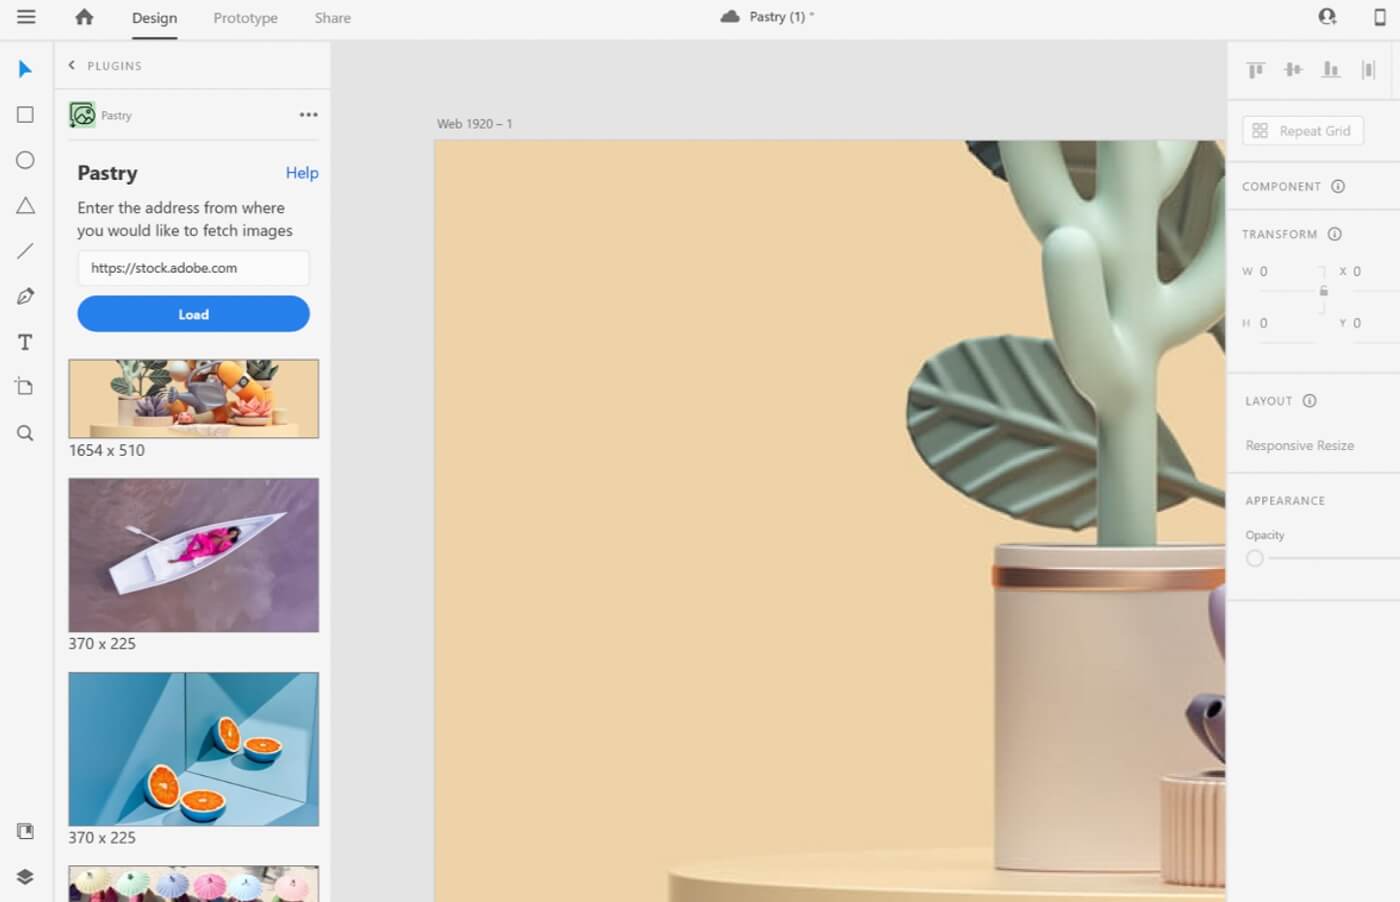Focus the X position field
The image size is (1400, 902).
point(1375,272)
